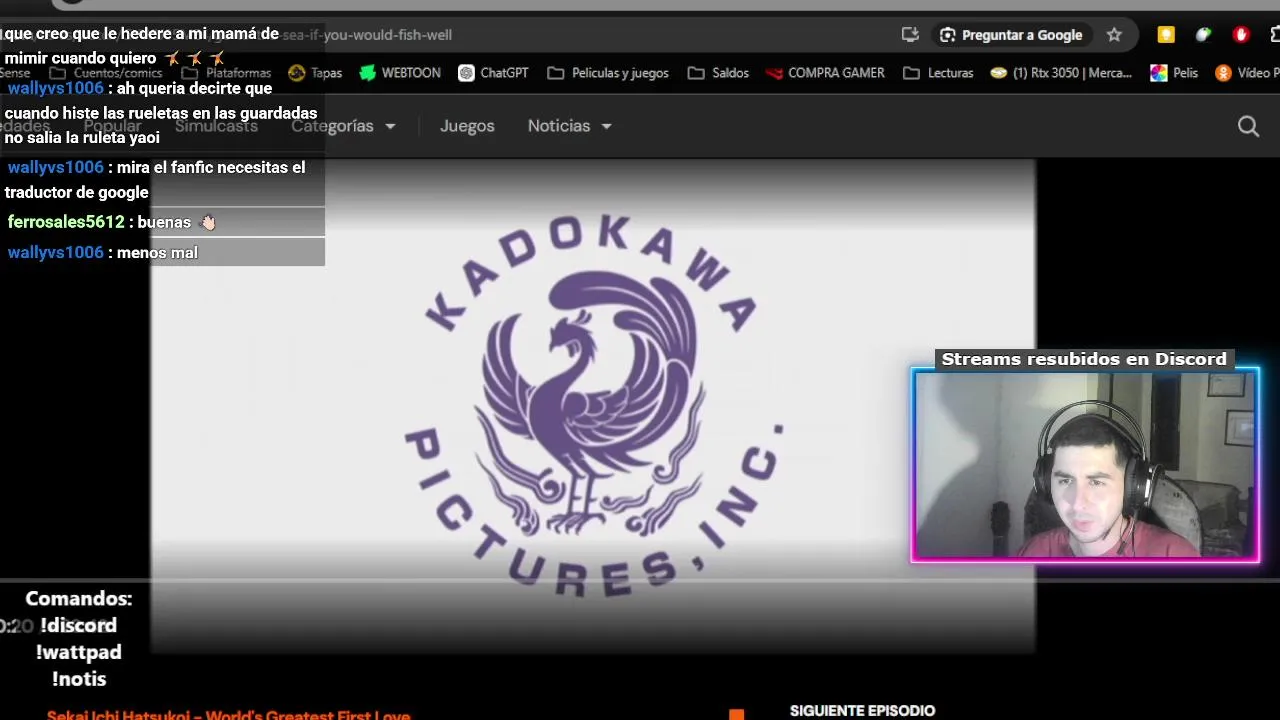Open the Pelis bookmark

(1174, 73)
